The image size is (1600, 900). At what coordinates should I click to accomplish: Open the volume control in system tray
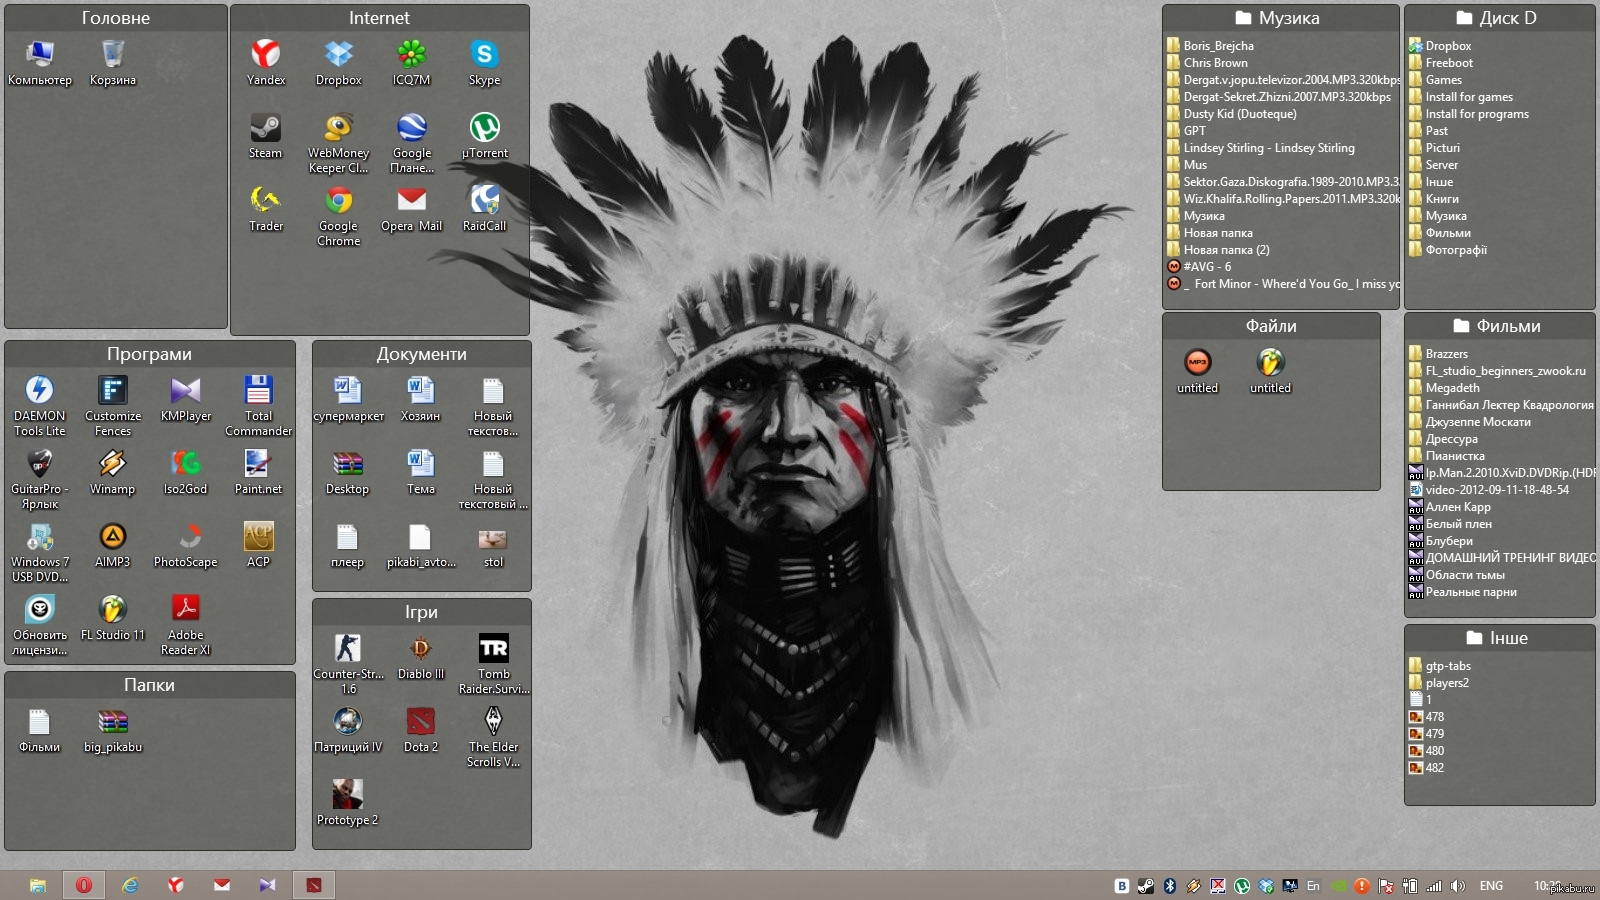(1458, 886)
